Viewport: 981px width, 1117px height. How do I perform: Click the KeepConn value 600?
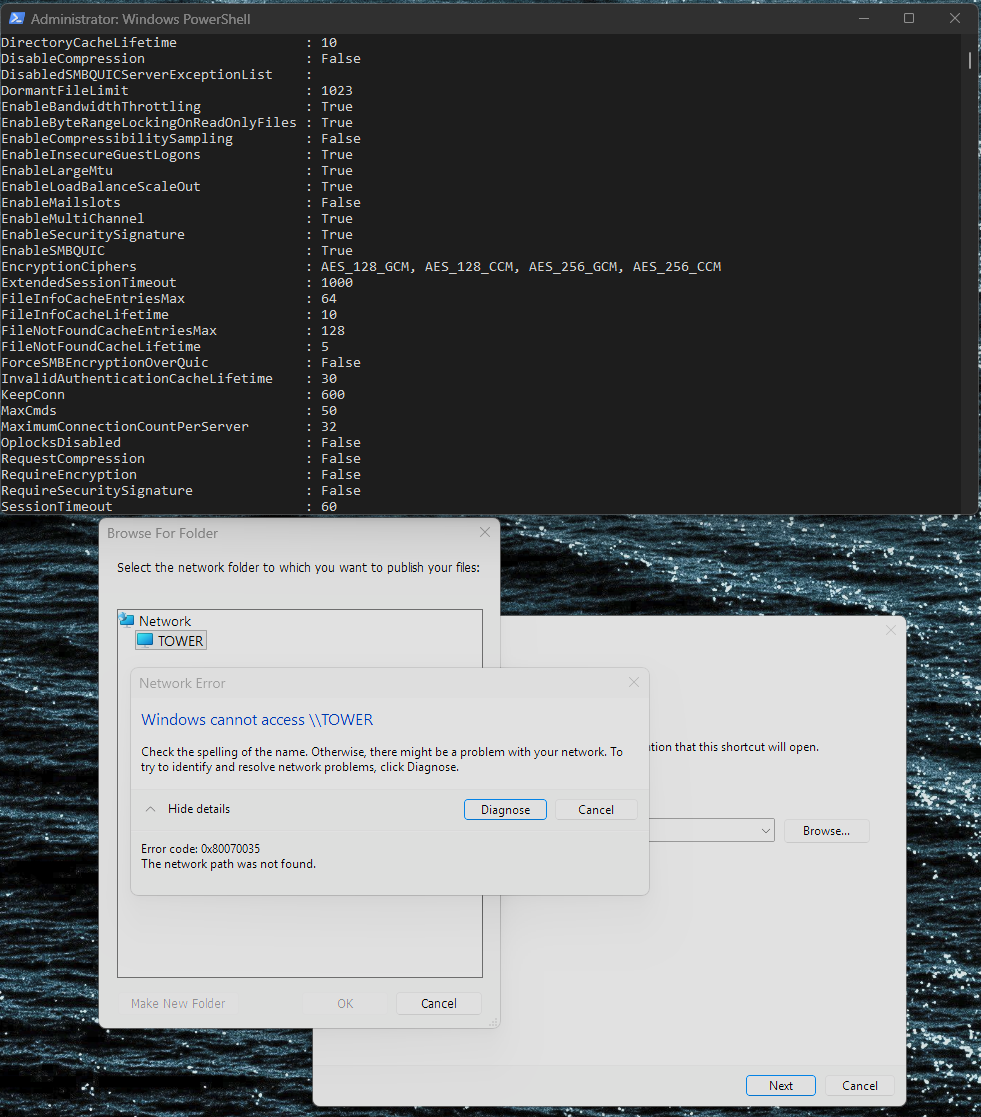[333, 395]
